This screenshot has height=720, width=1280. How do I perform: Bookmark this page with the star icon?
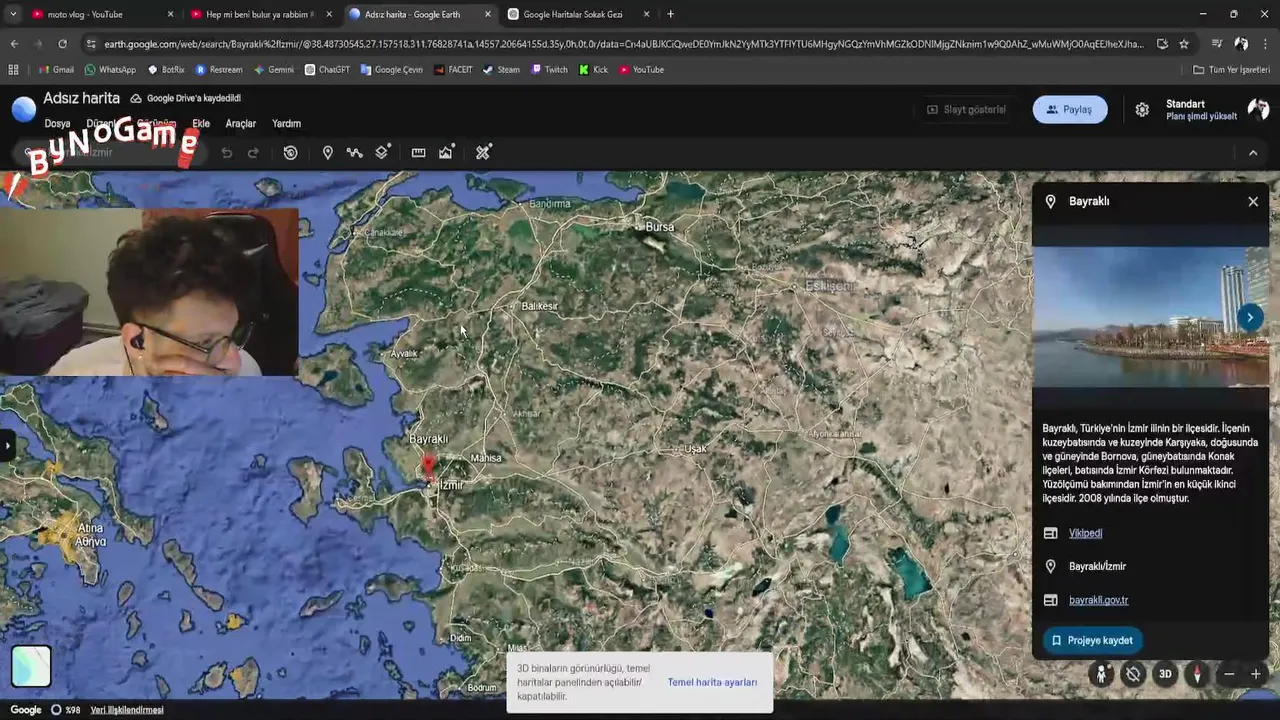1184,44
